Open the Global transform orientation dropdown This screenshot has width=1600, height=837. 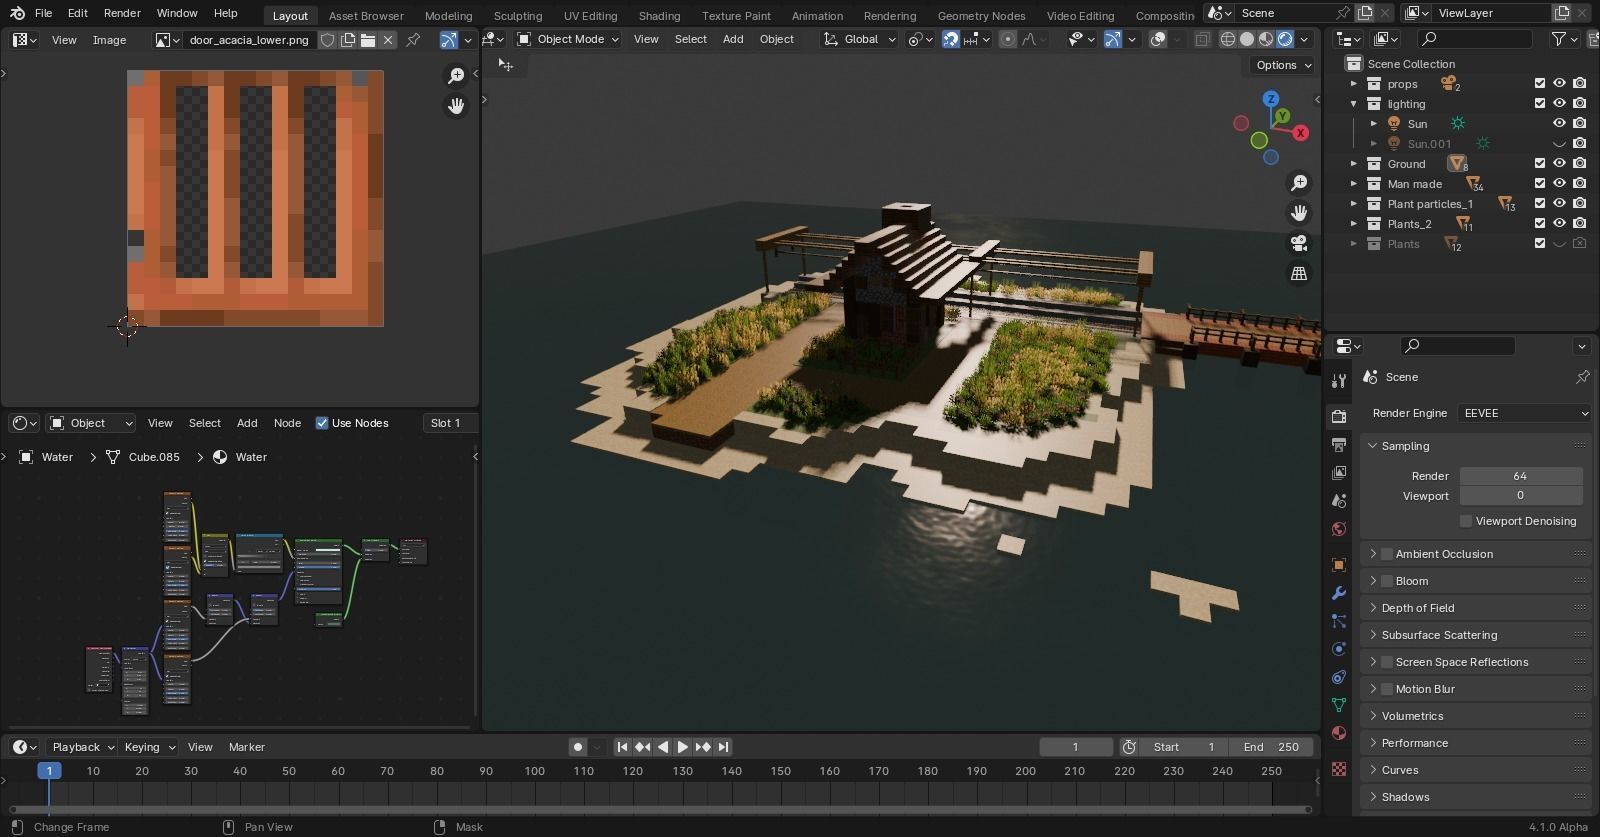[860, 39]
